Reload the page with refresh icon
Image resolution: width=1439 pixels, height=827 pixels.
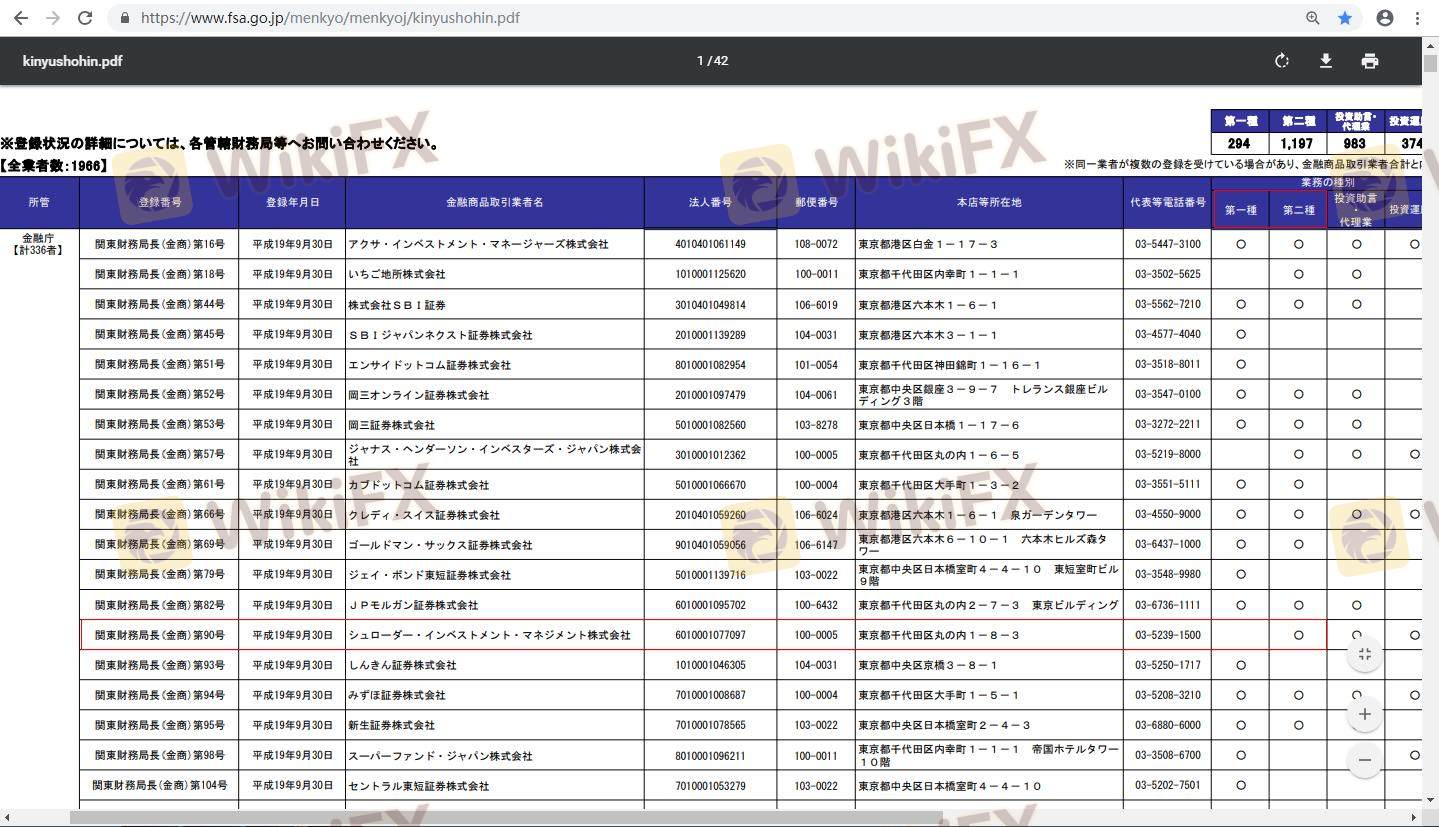86,18
